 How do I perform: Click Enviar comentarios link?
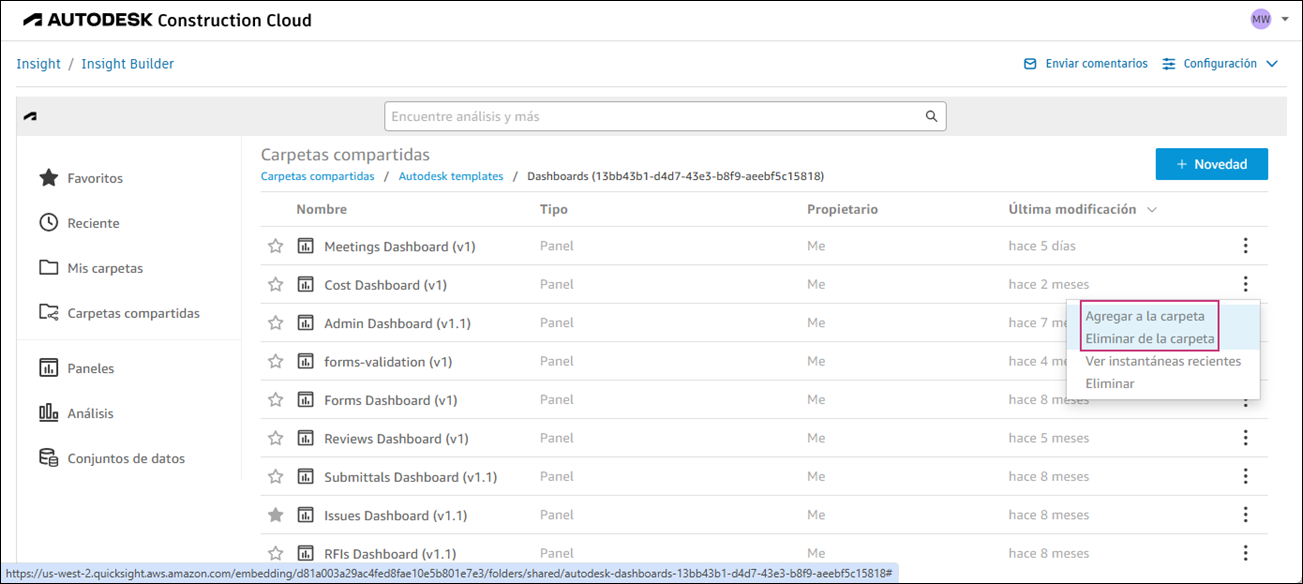point(1096,64)
